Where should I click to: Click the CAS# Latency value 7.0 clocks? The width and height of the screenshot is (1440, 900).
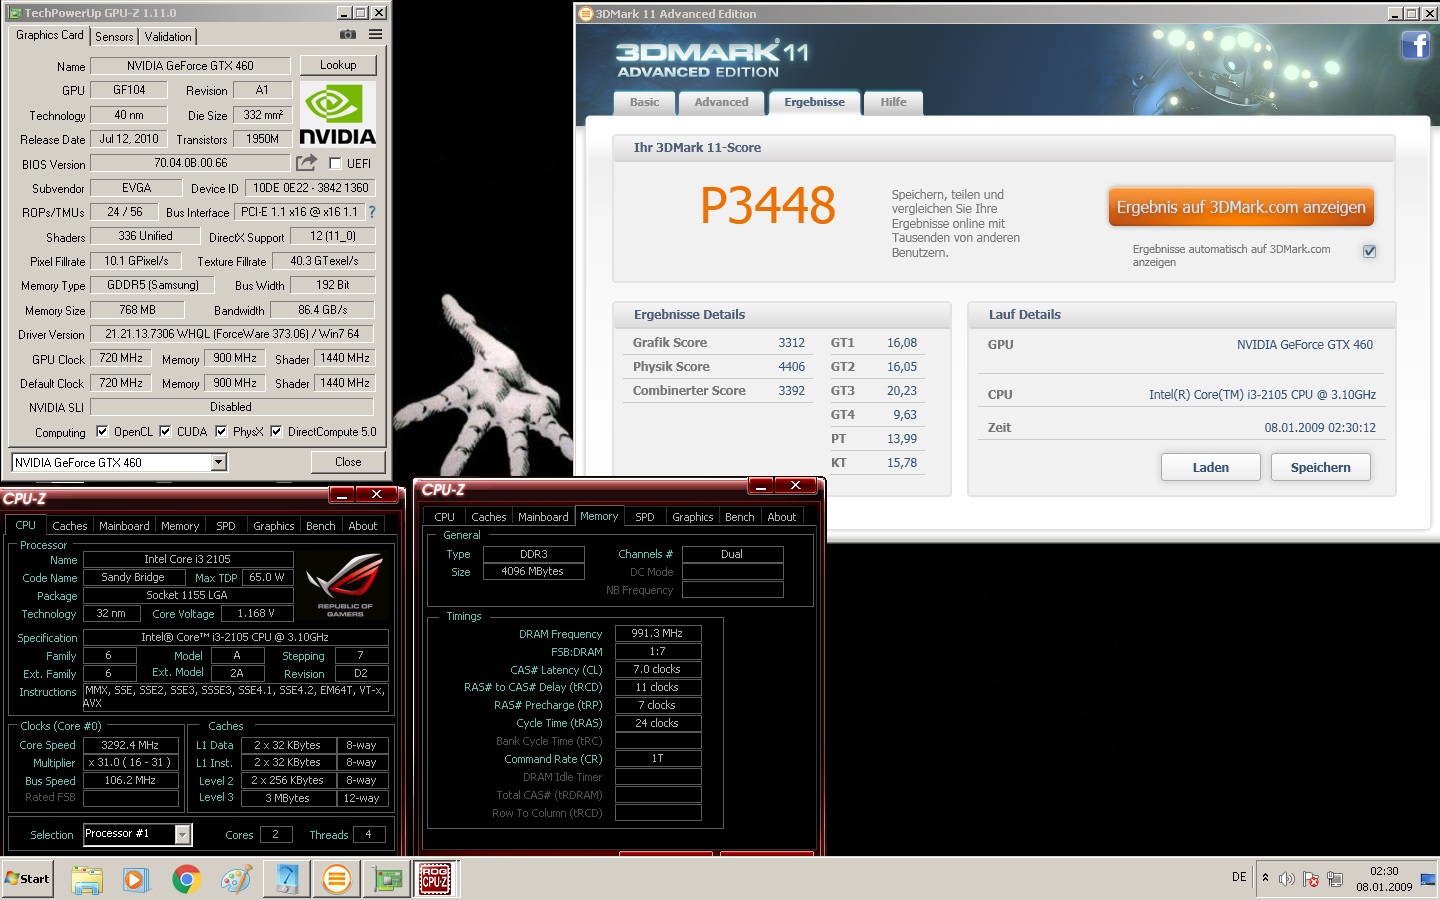point(658,669)
